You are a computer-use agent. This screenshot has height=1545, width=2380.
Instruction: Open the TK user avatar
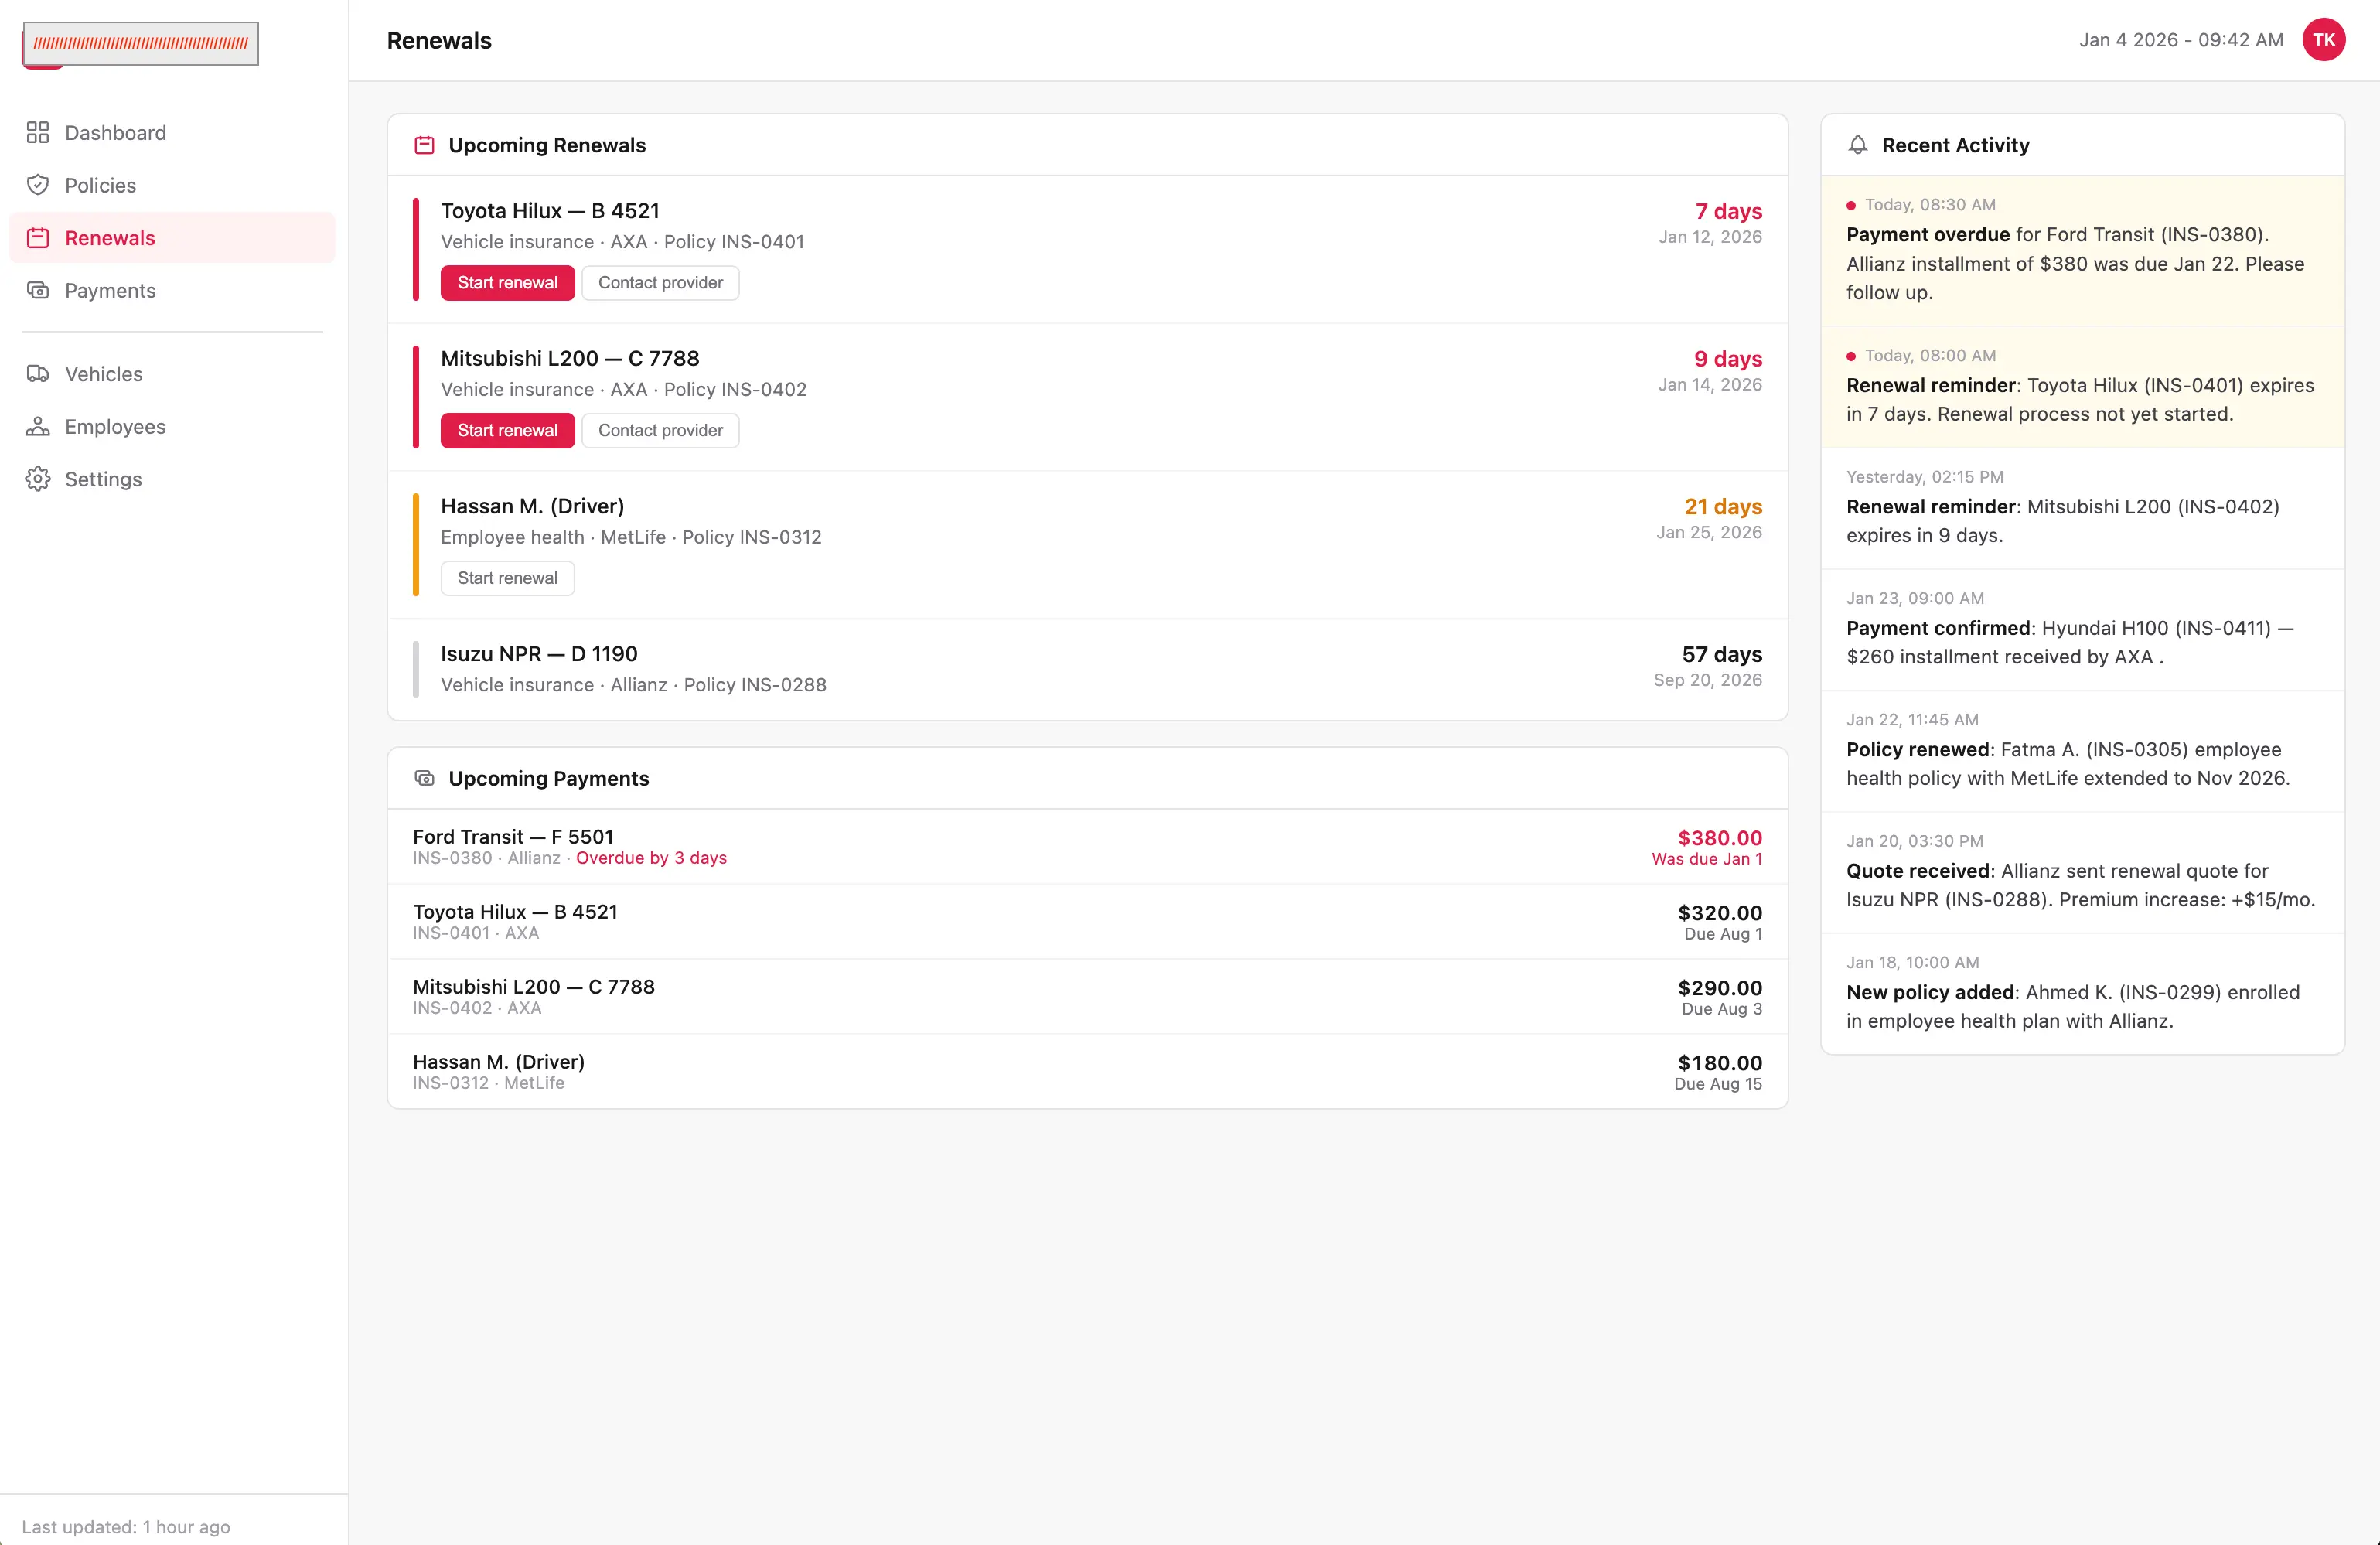pyautogui.click(x=2324, y=40)
